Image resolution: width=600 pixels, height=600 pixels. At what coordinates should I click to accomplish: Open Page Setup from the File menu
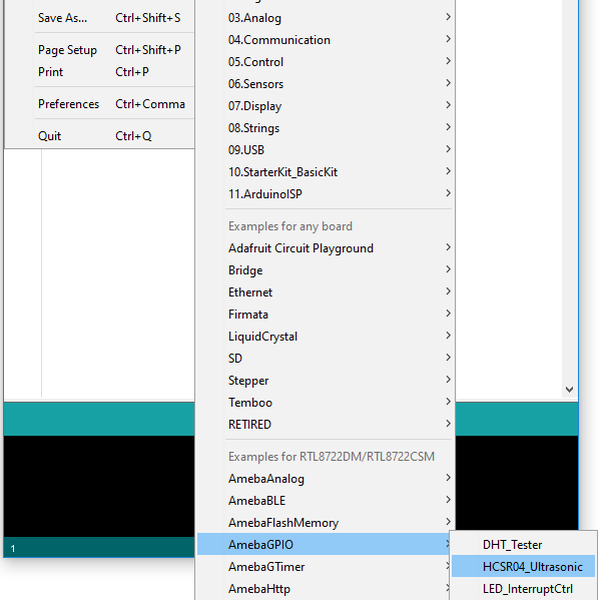pos(99,50)
